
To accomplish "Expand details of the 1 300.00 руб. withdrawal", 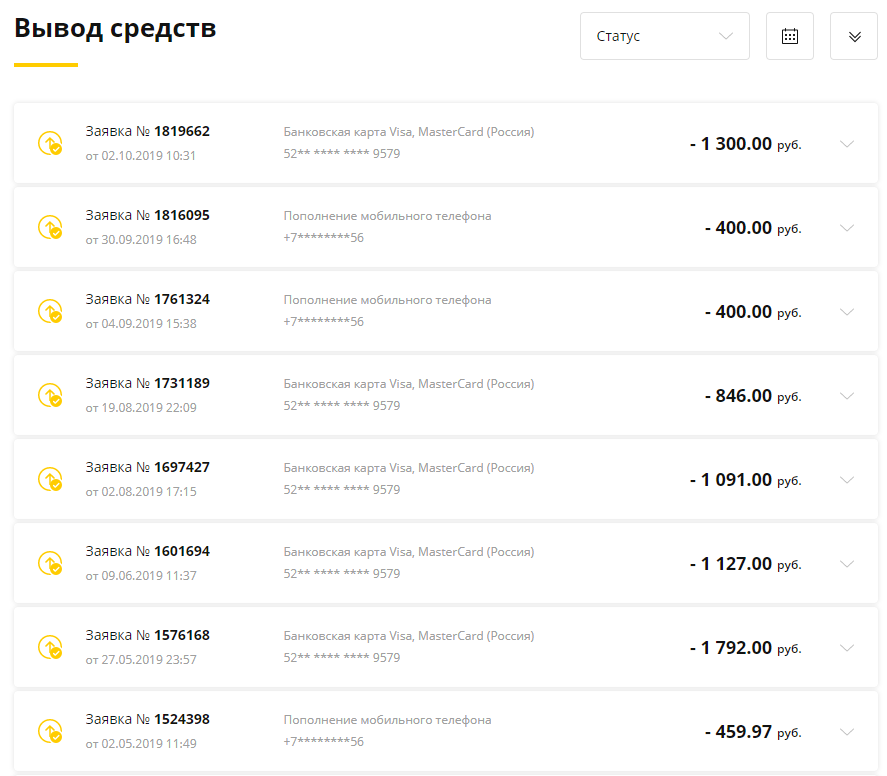I will pyautogui.click(x=847, y=144).
